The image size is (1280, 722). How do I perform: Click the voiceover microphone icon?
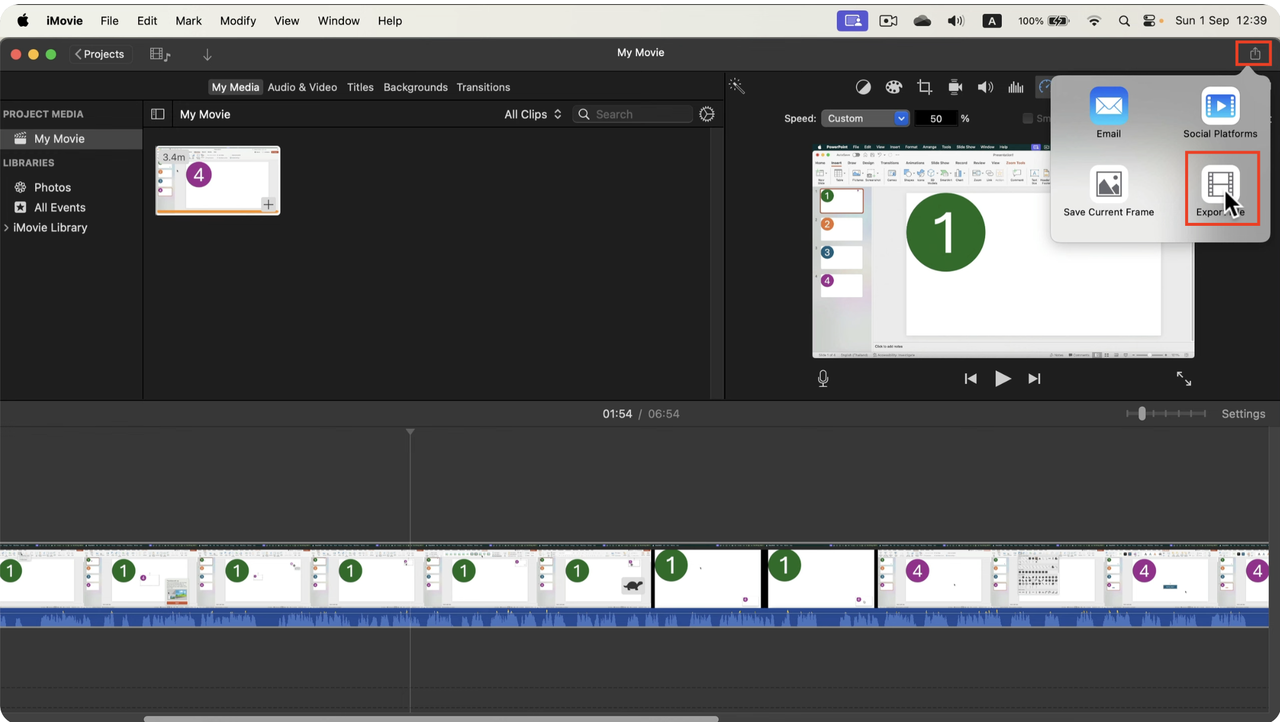point(822,378)
